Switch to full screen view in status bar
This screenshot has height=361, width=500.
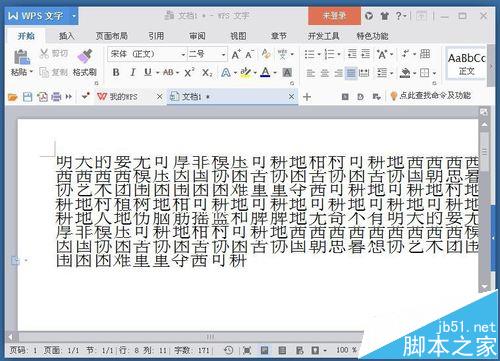247,350
